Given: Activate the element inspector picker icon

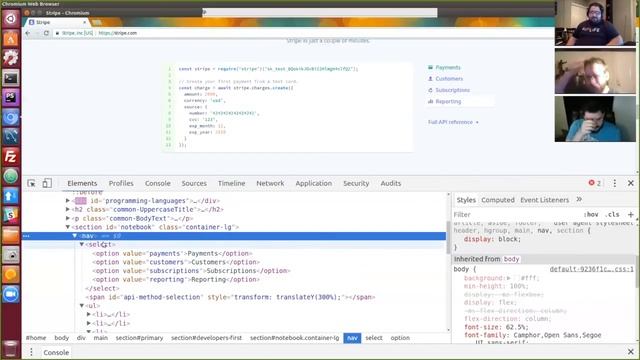Looking at the screenshot, I should (31, 183).
